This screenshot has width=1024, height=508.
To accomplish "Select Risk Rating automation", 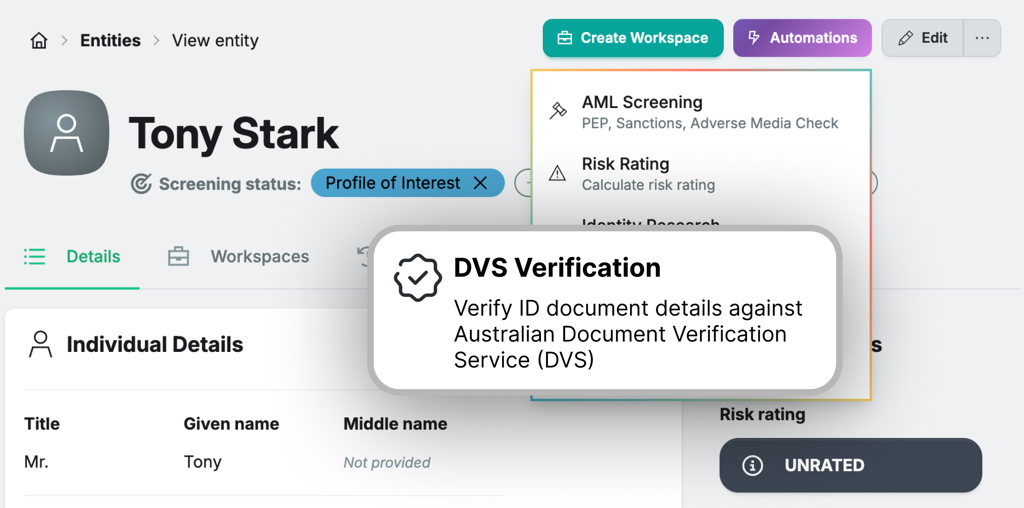I will (x=701, y=174).
